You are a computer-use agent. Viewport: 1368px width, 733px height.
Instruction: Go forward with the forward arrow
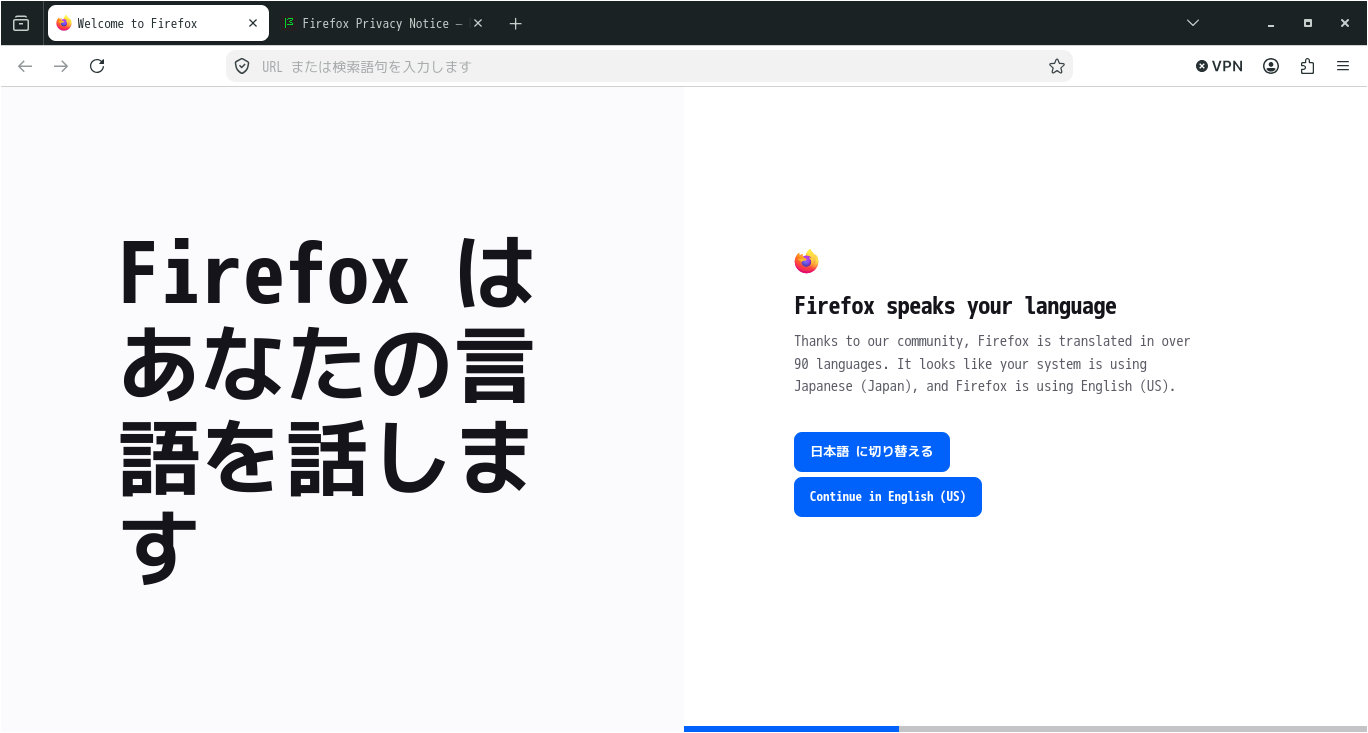[x=61, y=66]
